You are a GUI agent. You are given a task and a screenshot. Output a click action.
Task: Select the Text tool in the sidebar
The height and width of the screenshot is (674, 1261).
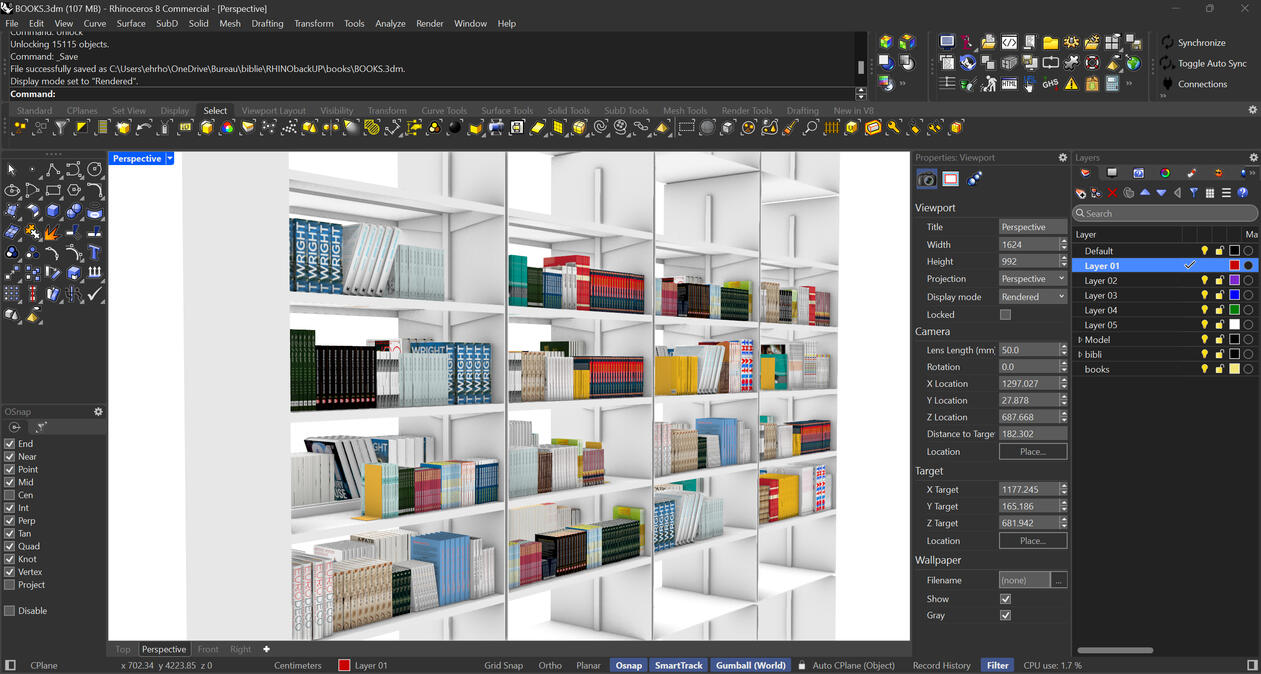pos(93,252)
